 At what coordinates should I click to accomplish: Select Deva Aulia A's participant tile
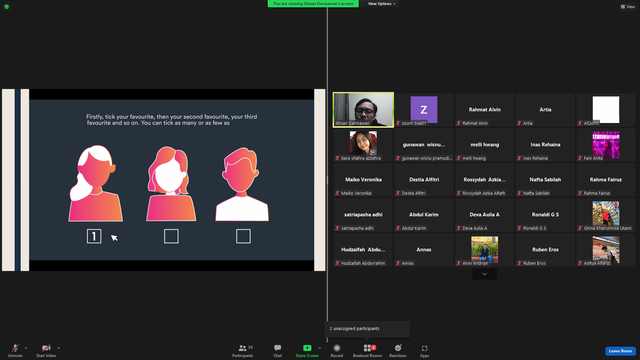[484, 215]
